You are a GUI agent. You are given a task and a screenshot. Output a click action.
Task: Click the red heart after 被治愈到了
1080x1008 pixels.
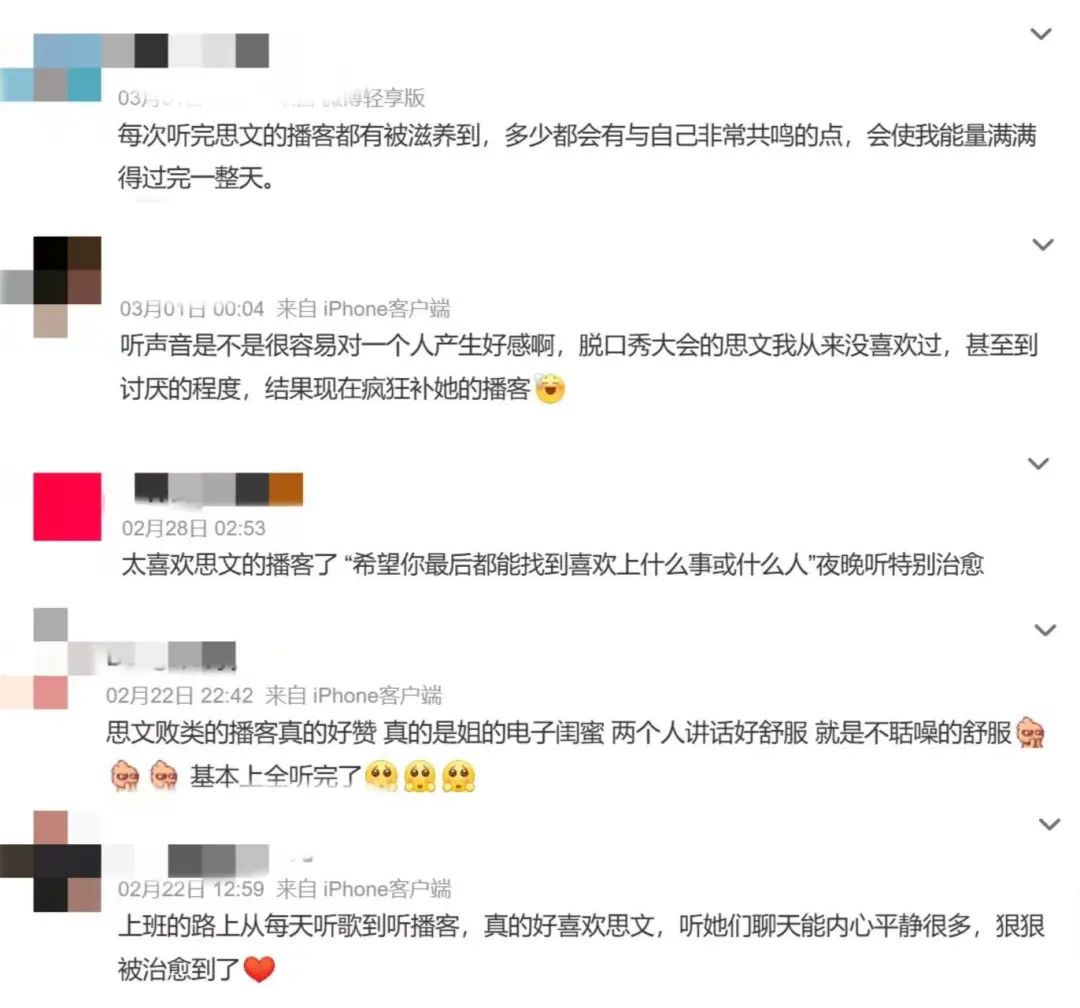259,969
